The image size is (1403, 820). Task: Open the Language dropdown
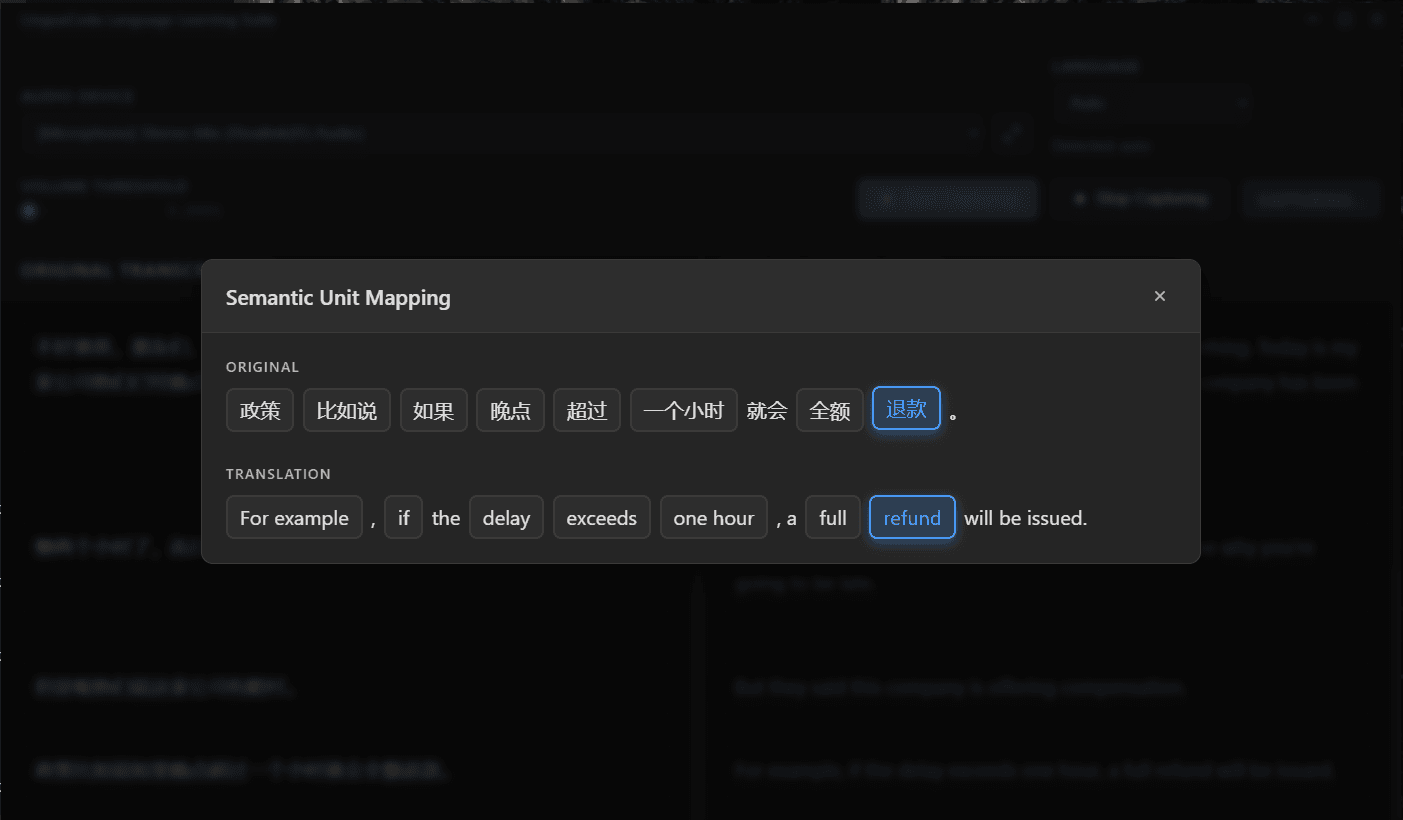pyautogui.click(x=1153, y=103)
